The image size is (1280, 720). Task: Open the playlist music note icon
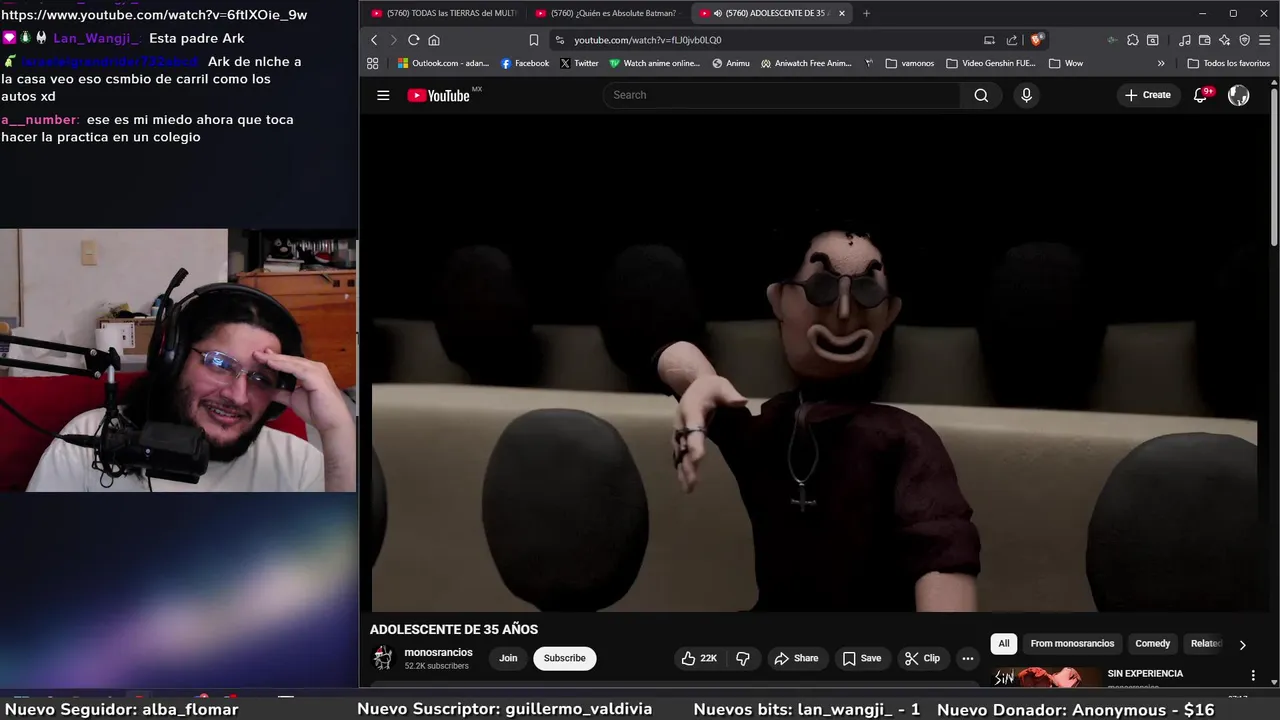[1185, 40]
